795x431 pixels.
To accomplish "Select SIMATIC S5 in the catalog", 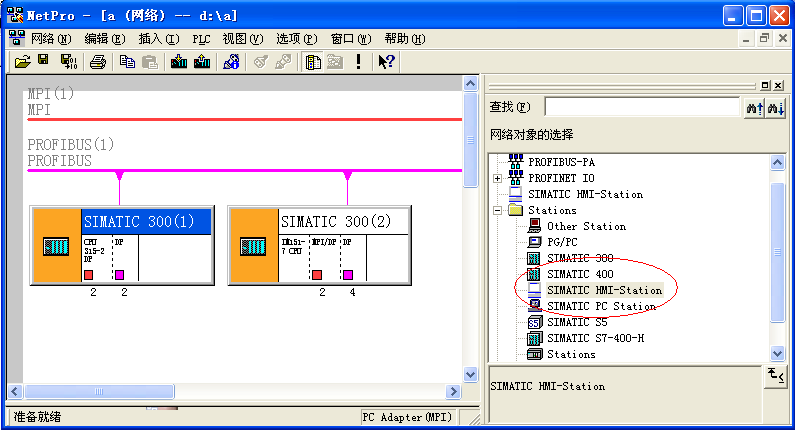I will coord(577,322).
